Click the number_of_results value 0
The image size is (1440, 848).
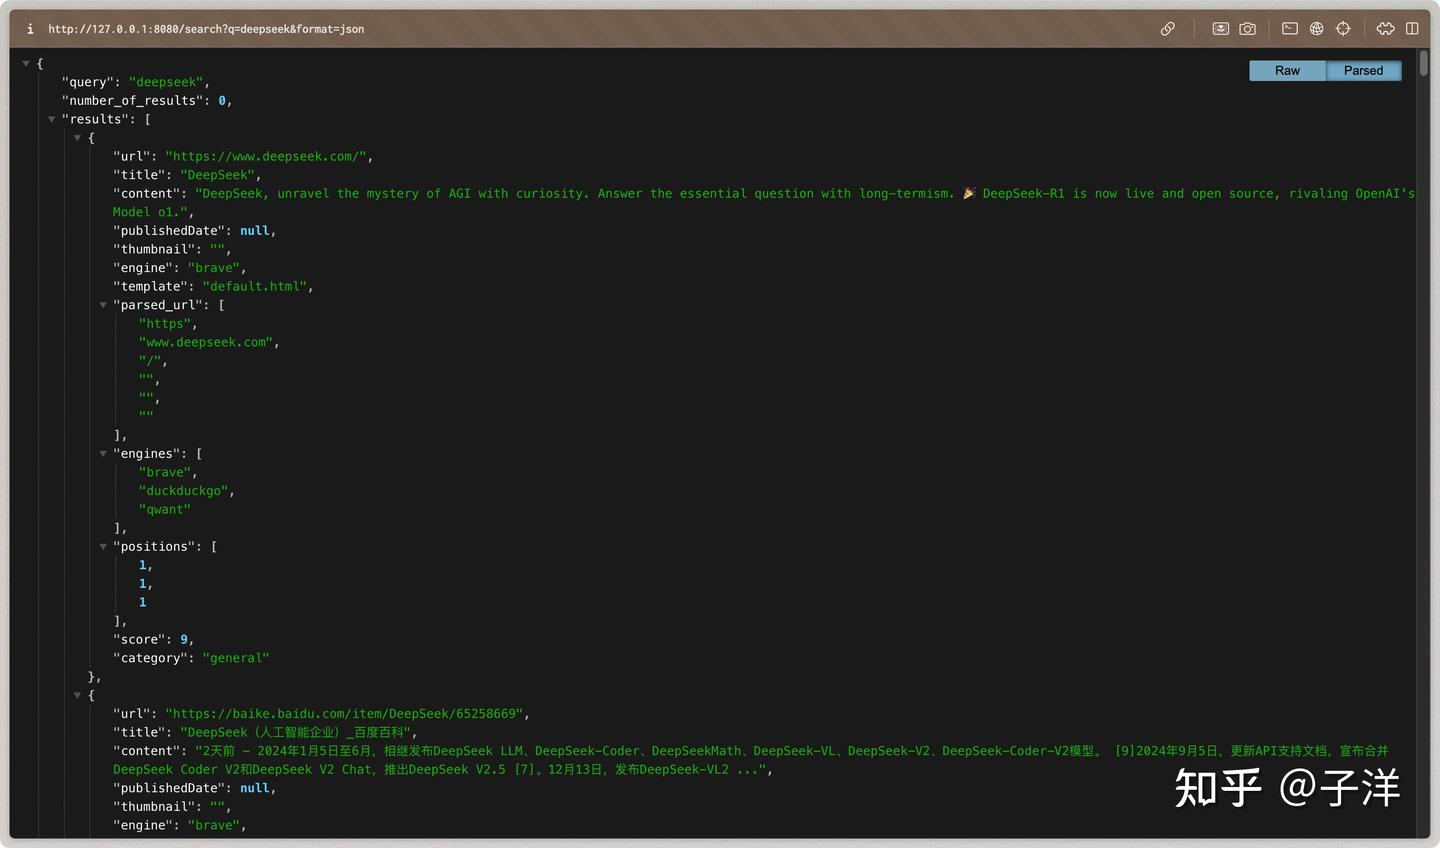(x=222, y=101)
